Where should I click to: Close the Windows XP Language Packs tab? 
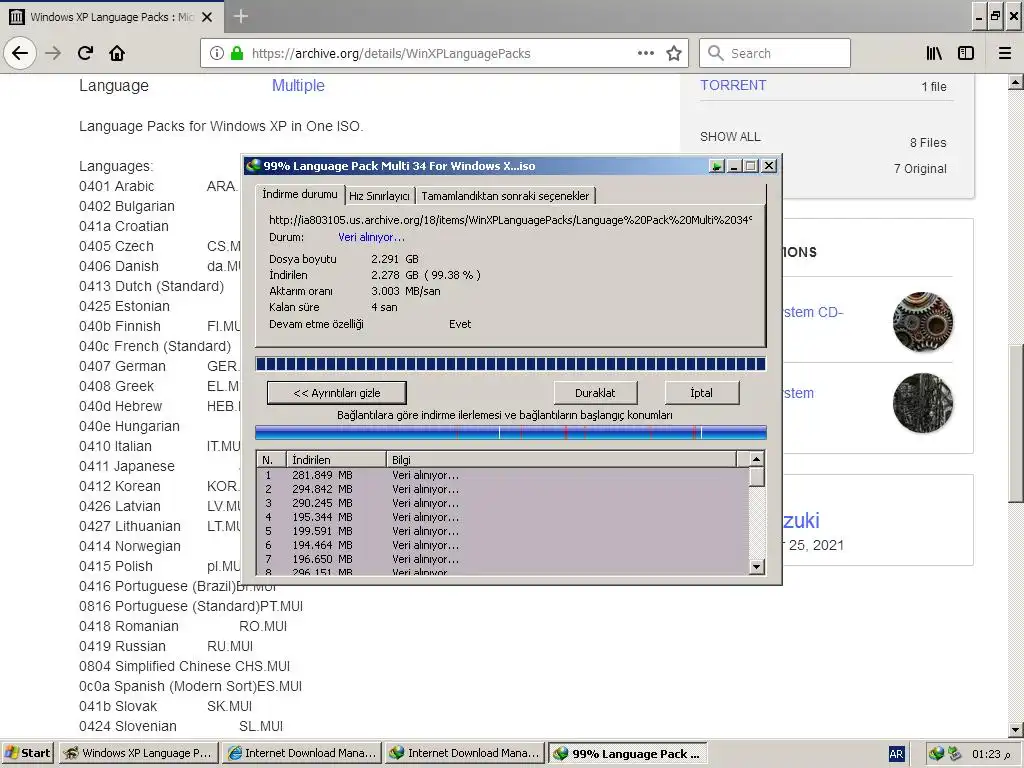pos(207,17)
